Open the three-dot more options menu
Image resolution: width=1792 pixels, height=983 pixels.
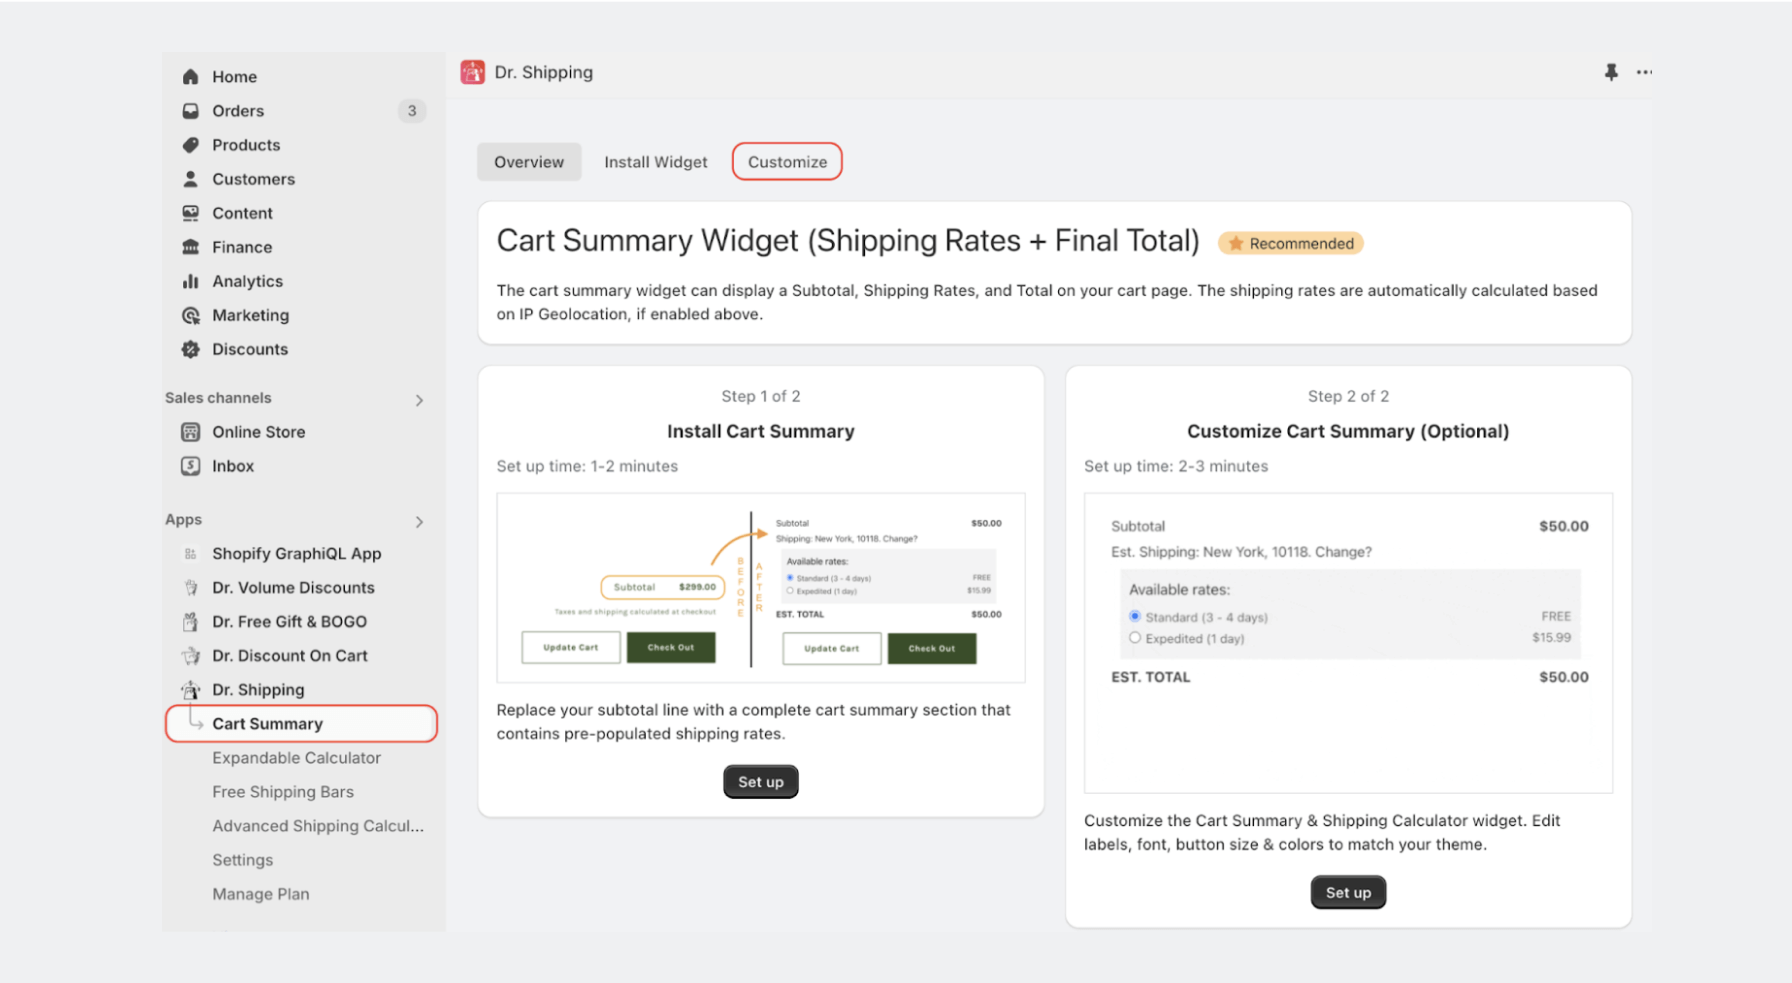coord(1644,72)
